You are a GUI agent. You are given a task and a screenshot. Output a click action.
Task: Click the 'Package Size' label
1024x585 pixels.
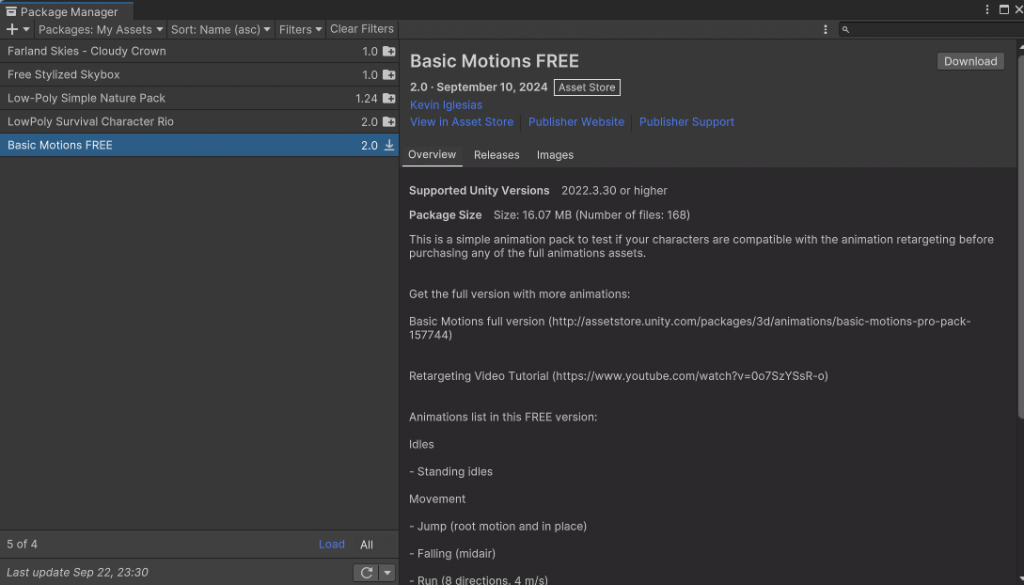point(445,215)
